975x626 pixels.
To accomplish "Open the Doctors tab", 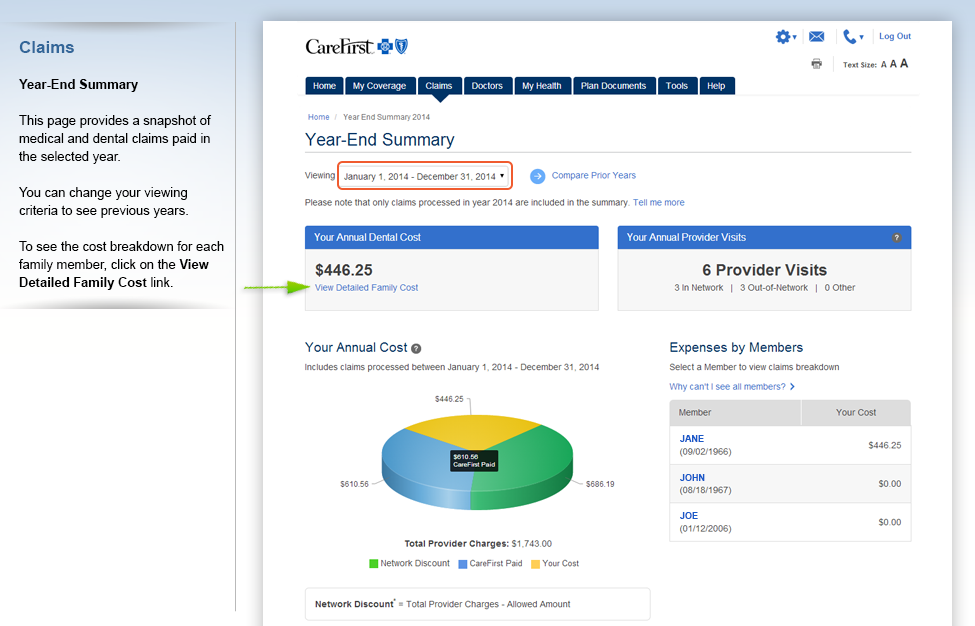I will tap(487, 86).
